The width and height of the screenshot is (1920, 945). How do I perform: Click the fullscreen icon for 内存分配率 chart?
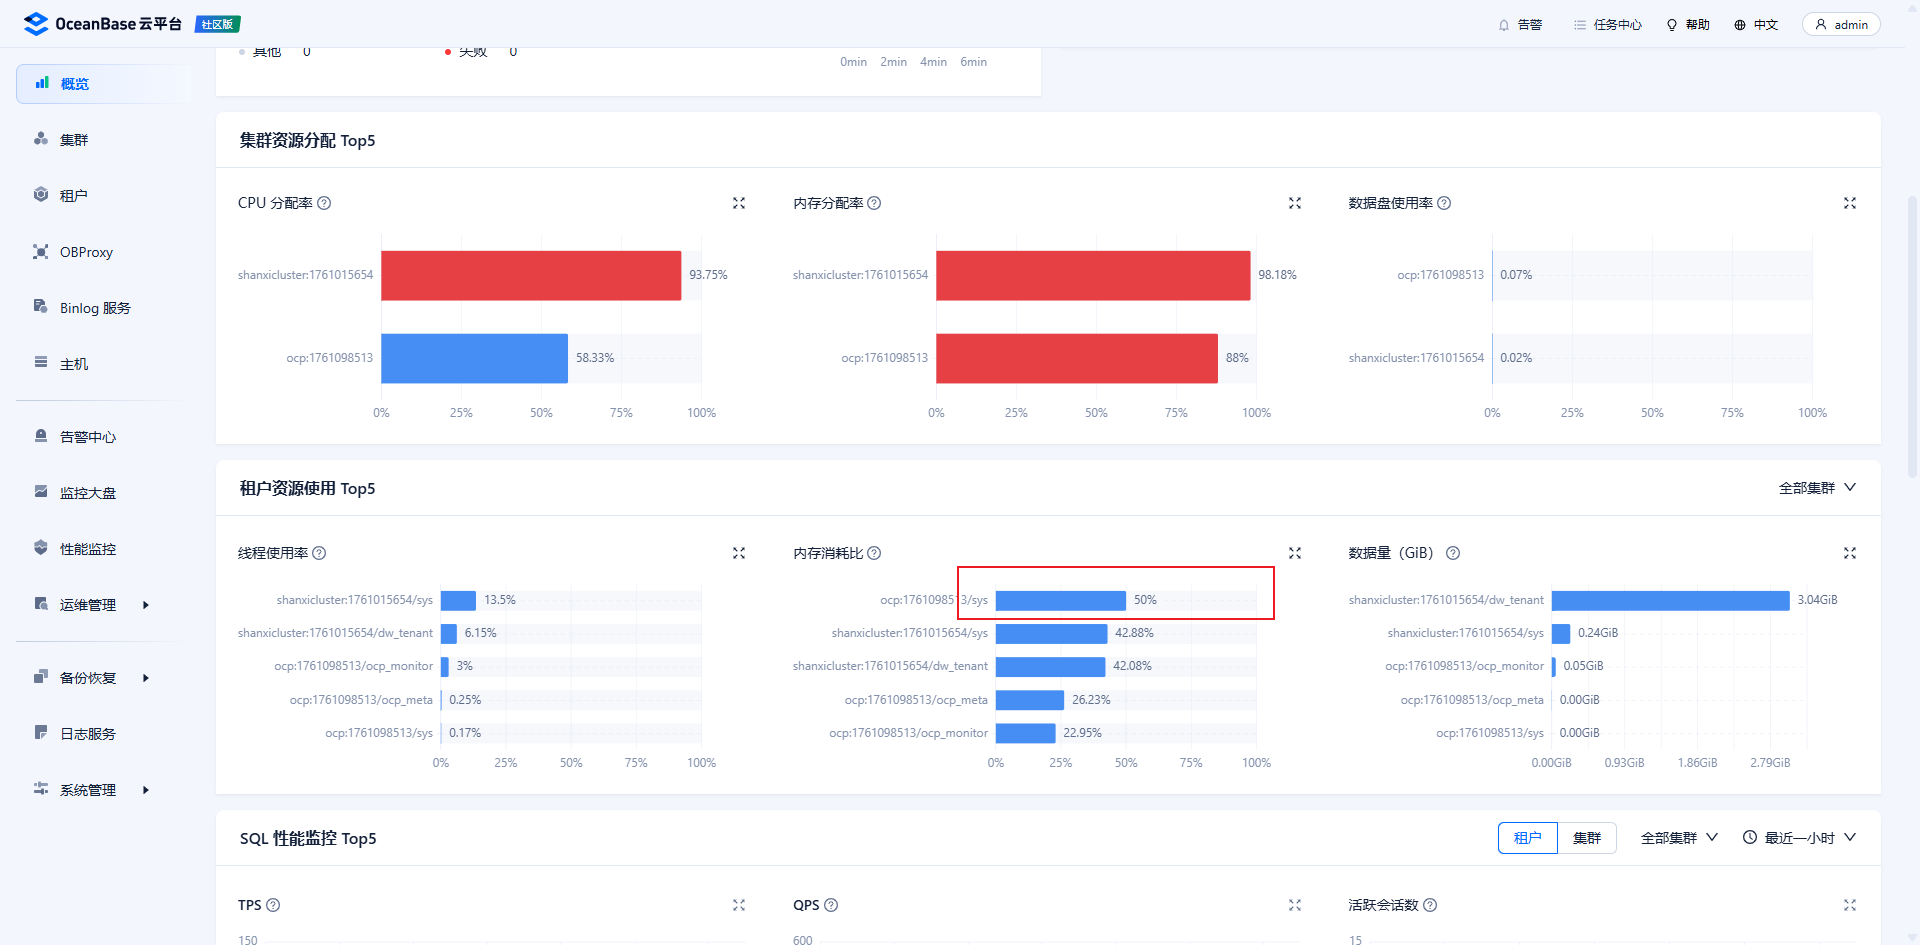pos(1295,203)
